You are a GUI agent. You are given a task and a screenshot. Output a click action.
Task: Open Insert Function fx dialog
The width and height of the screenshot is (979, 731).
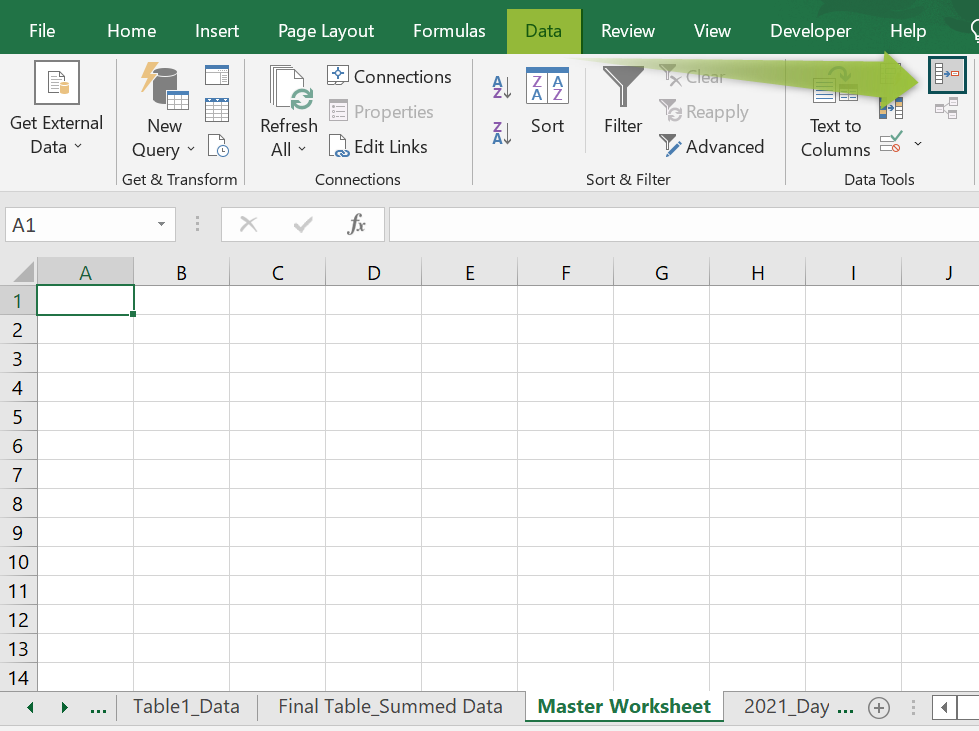coord(356,224)
